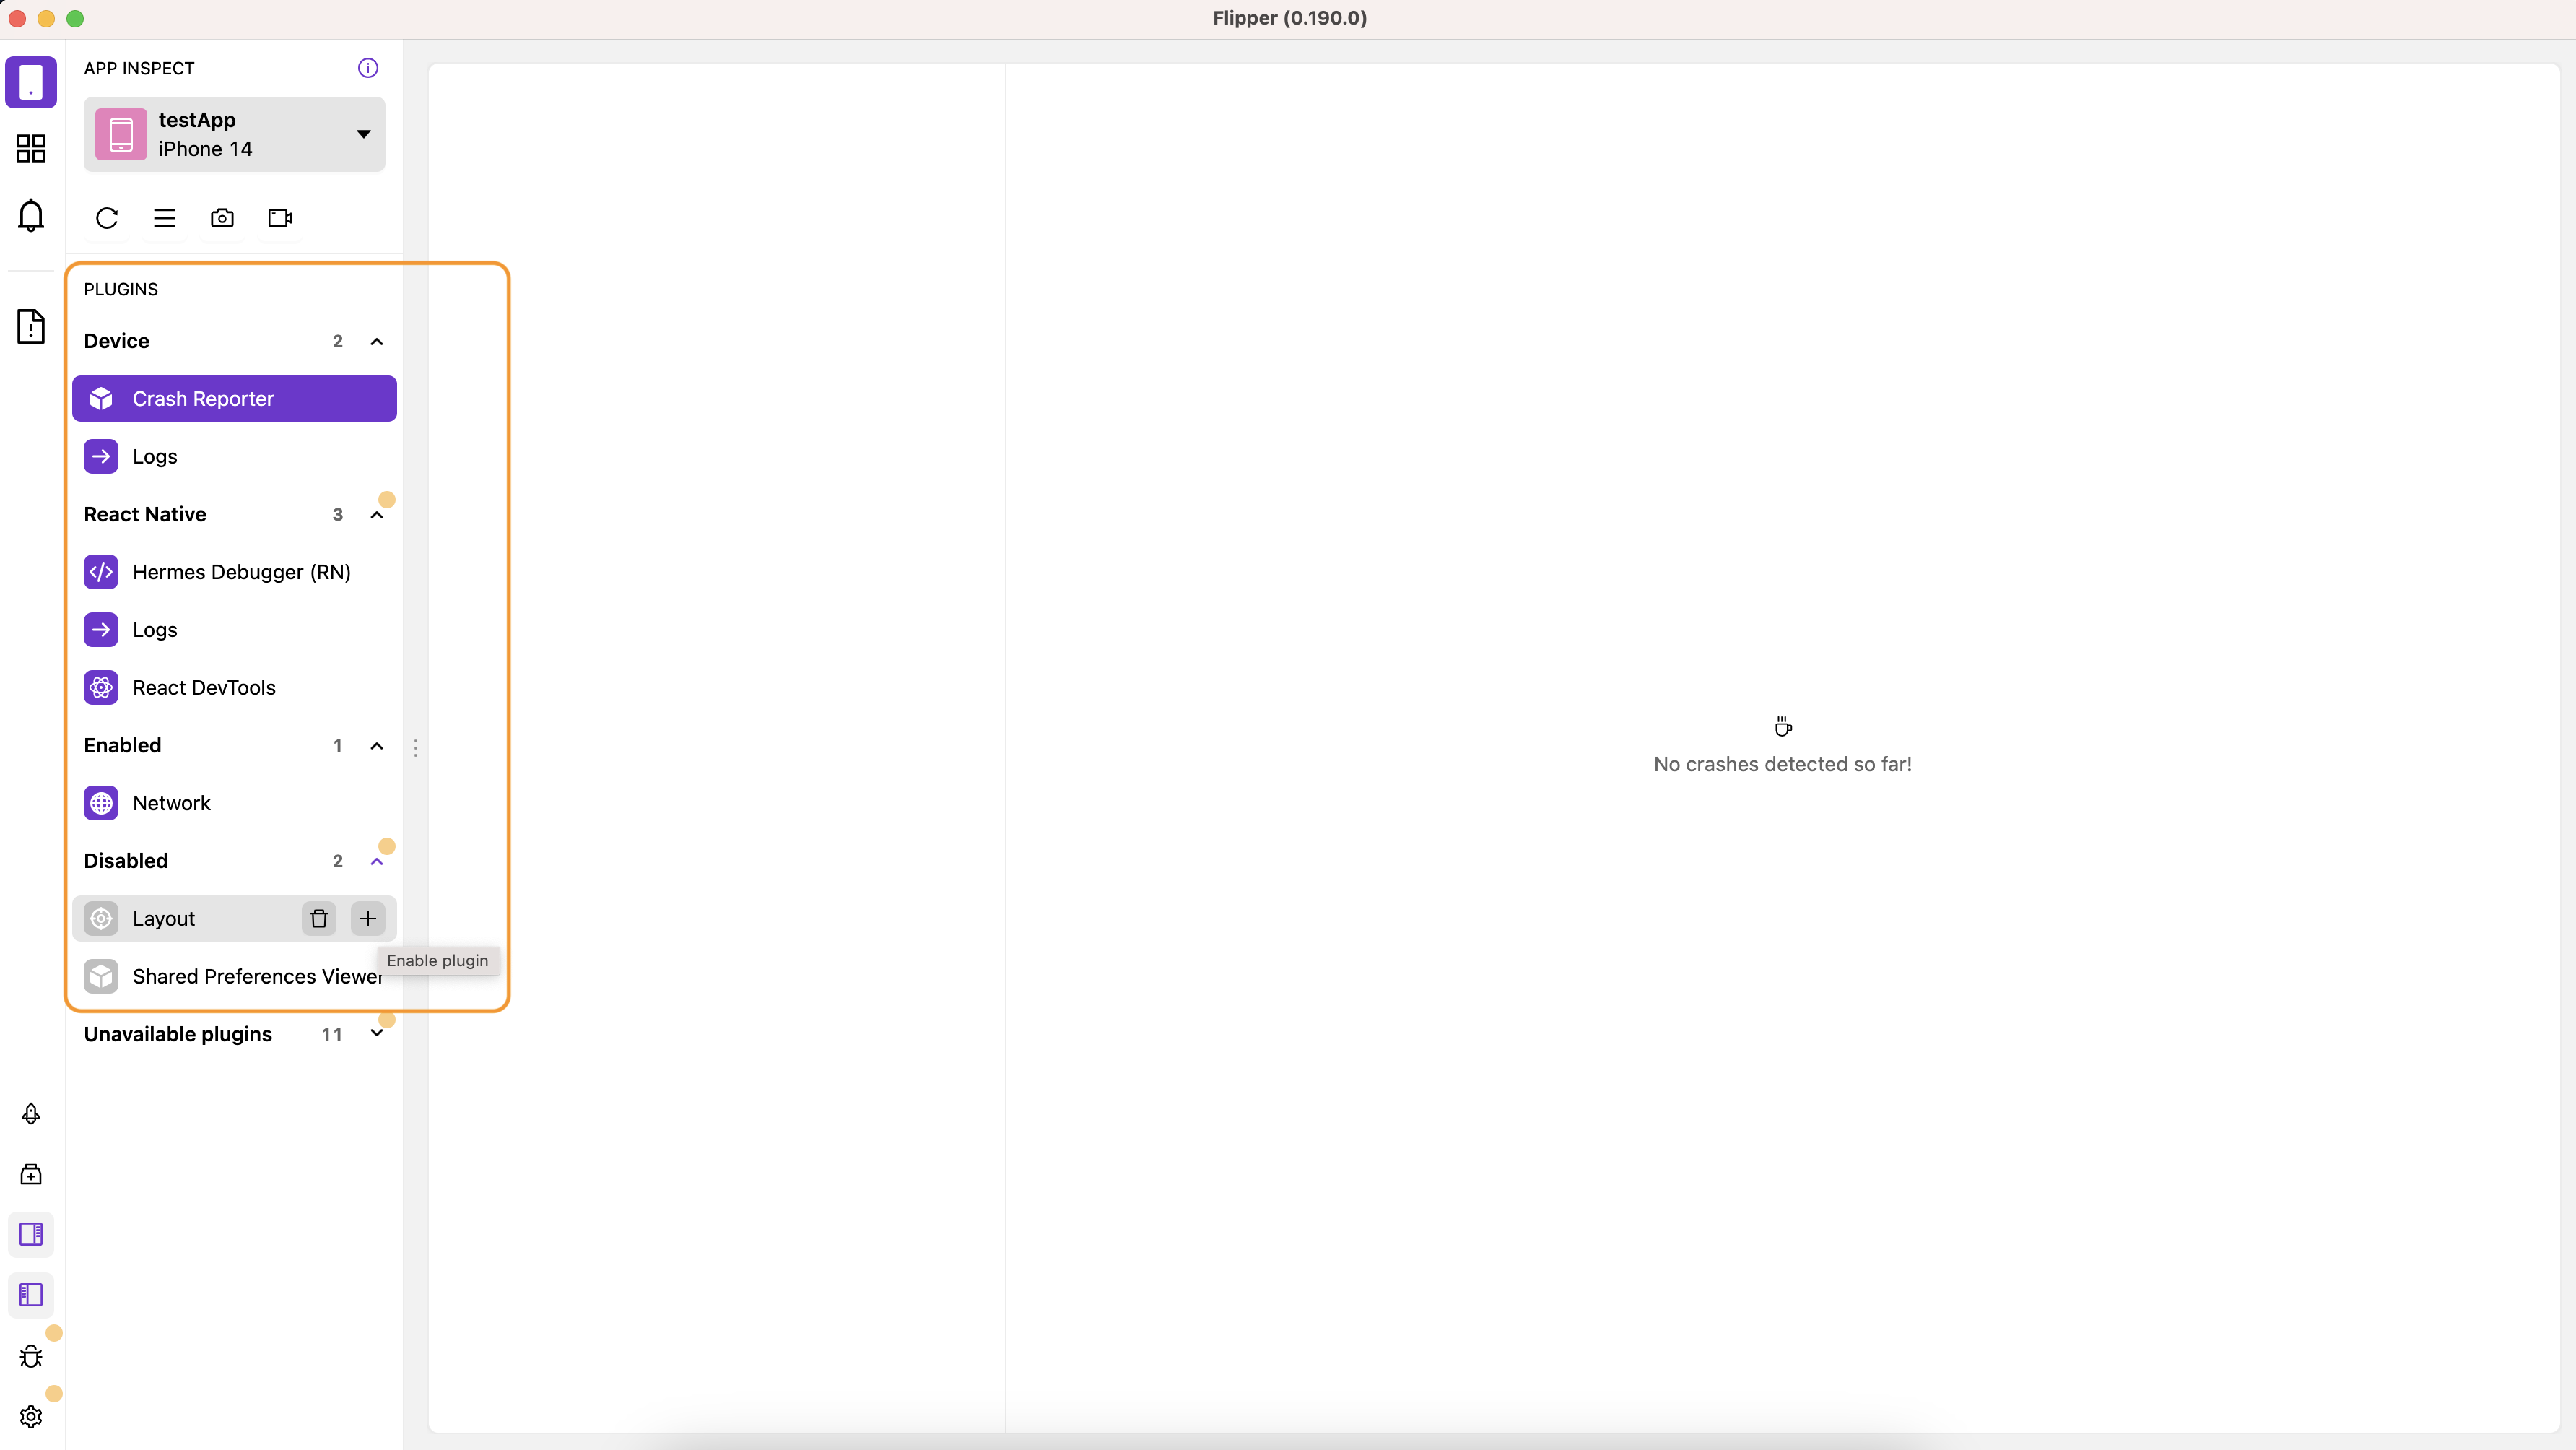Click the refresh/reload button
The image size is (2576, 1450).
tap(106, 216)
